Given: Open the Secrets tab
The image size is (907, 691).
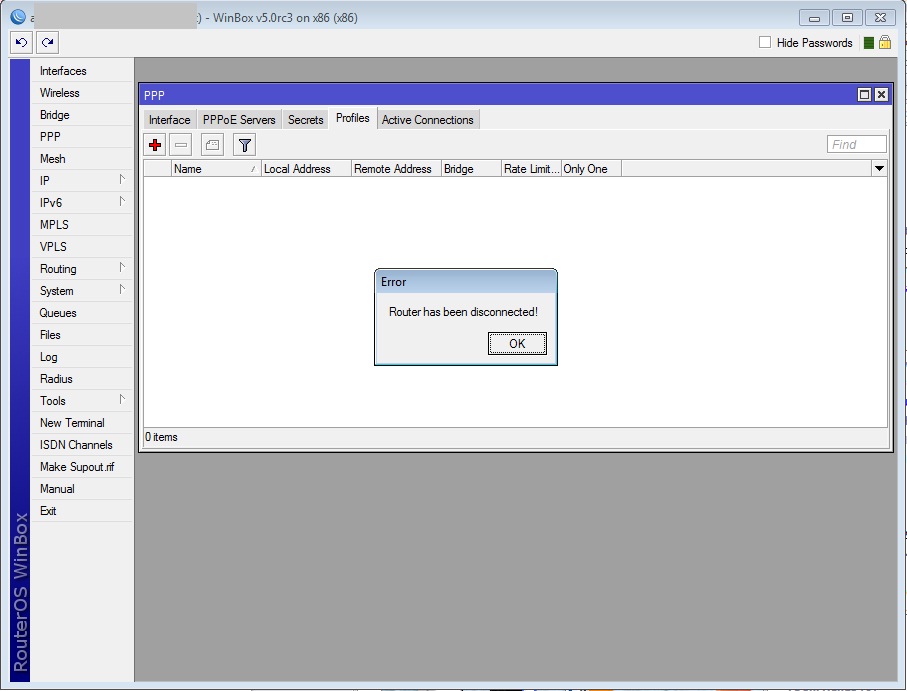Looking at the screenshot, I should click(305, 120).
